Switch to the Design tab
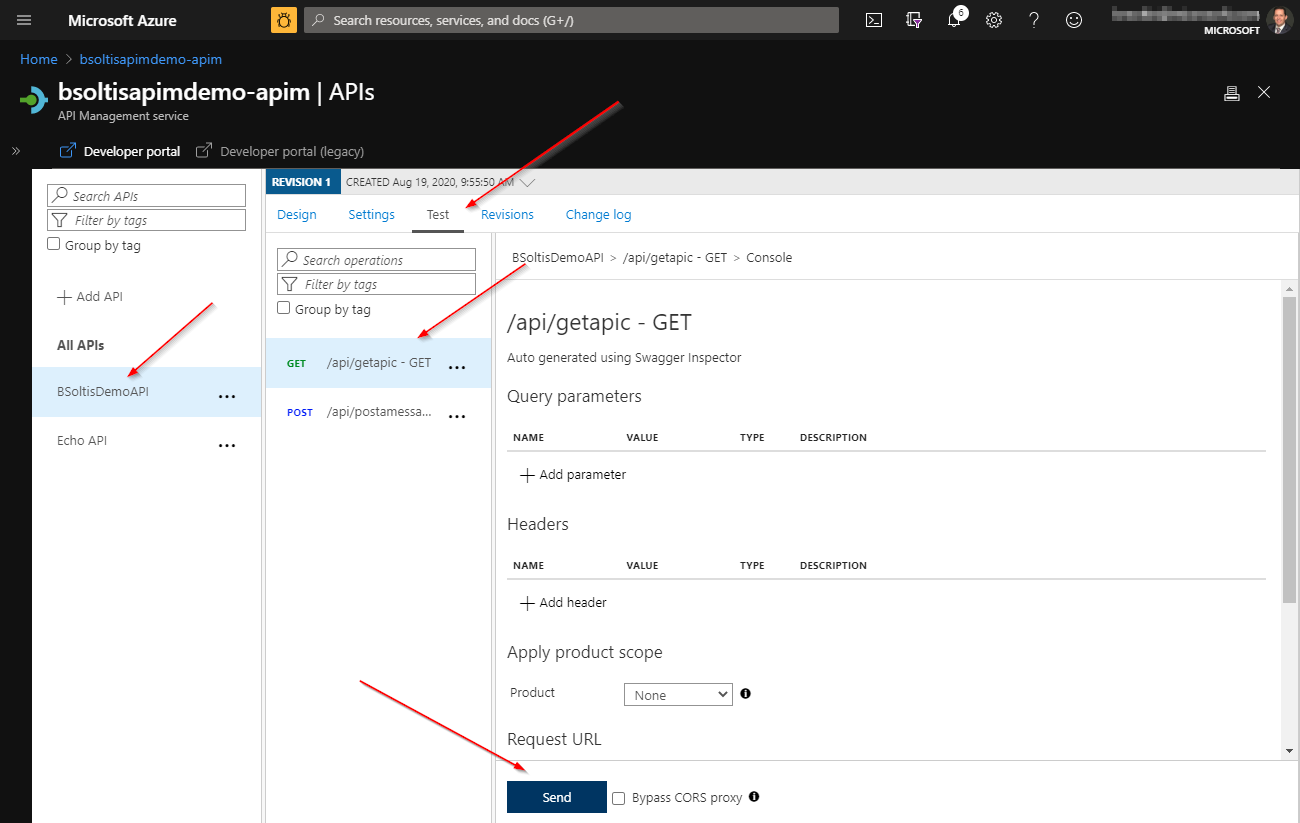The image size is (1300, 823). click(x=296, y=214)
